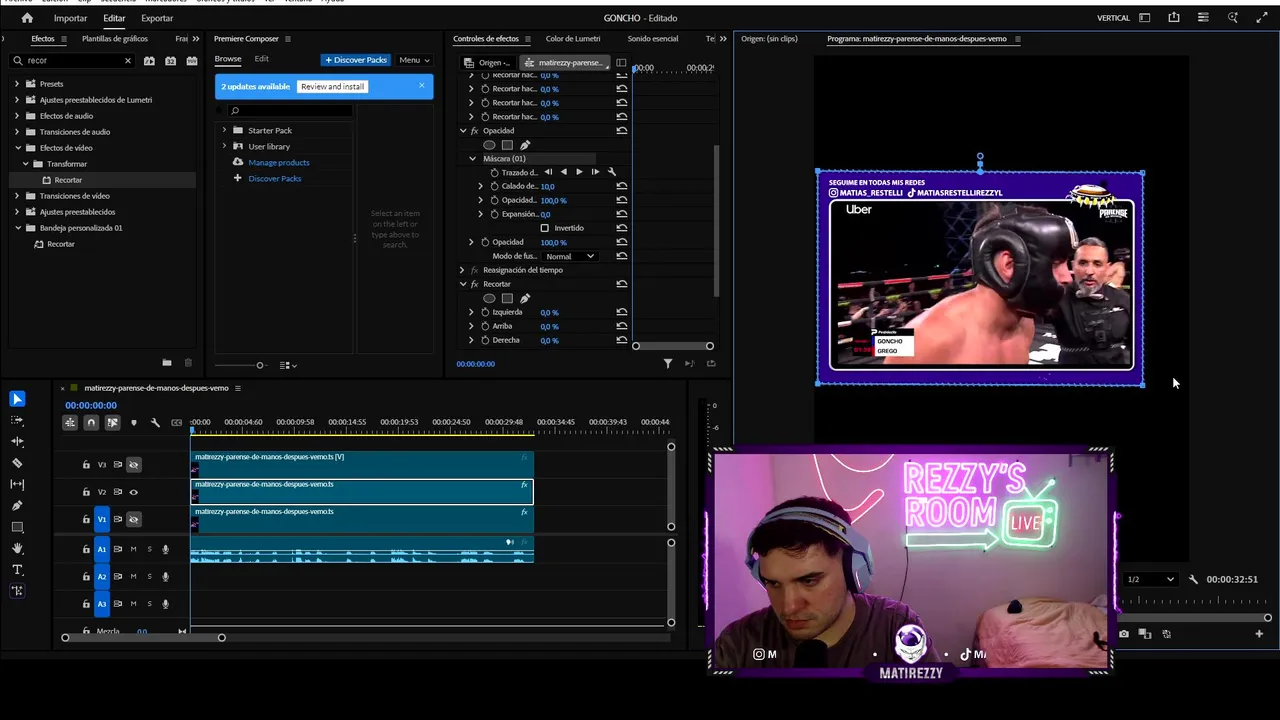Open the Manage products link
The height and width of the screenshot is (720, 1280).
[279, 162]
